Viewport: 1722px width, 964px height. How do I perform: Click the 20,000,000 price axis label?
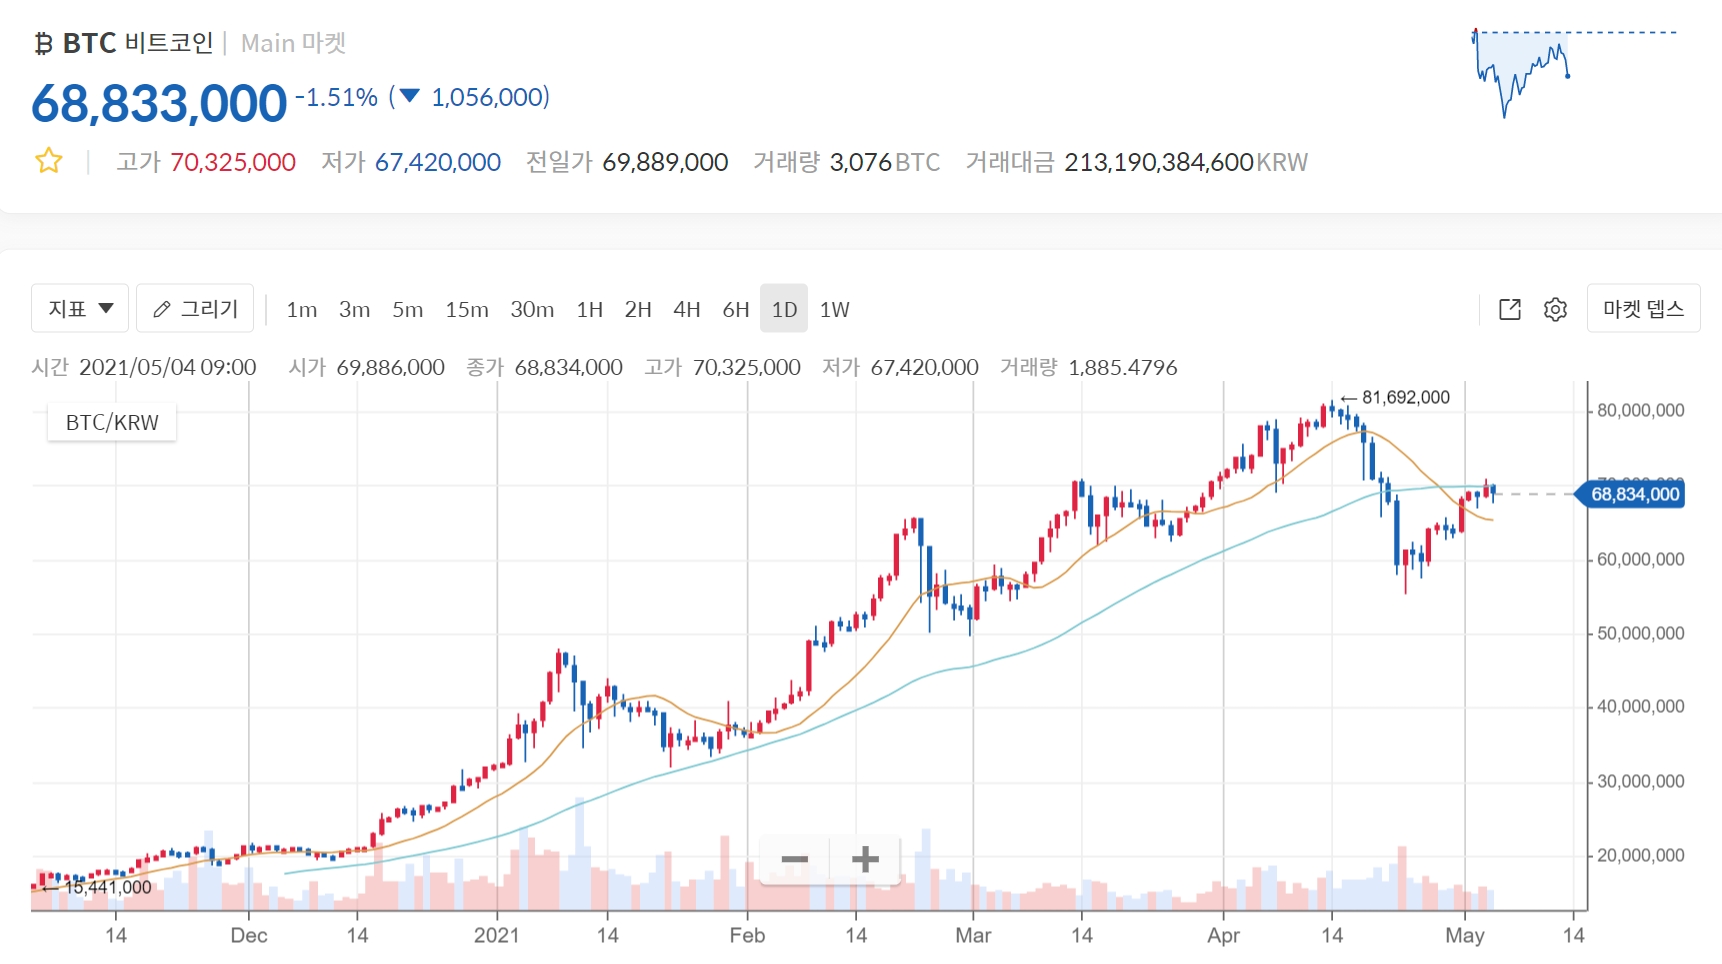click(x=1641, y=855)
